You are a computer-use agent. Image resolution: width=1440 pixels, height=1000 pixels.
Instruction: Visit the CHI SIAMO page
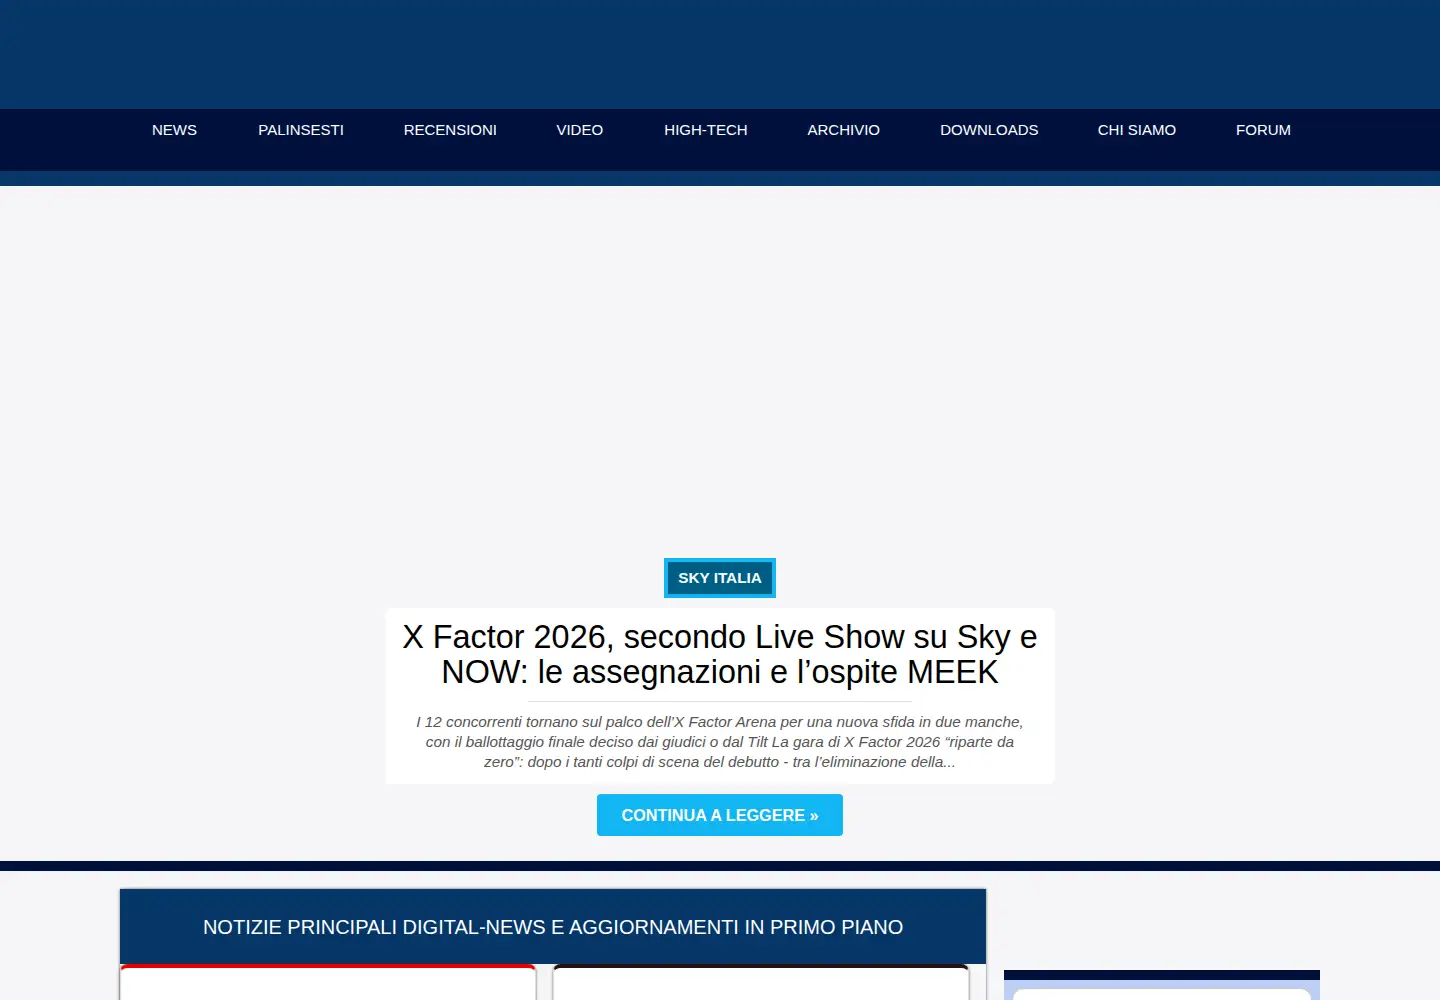tap(1137, 130)
